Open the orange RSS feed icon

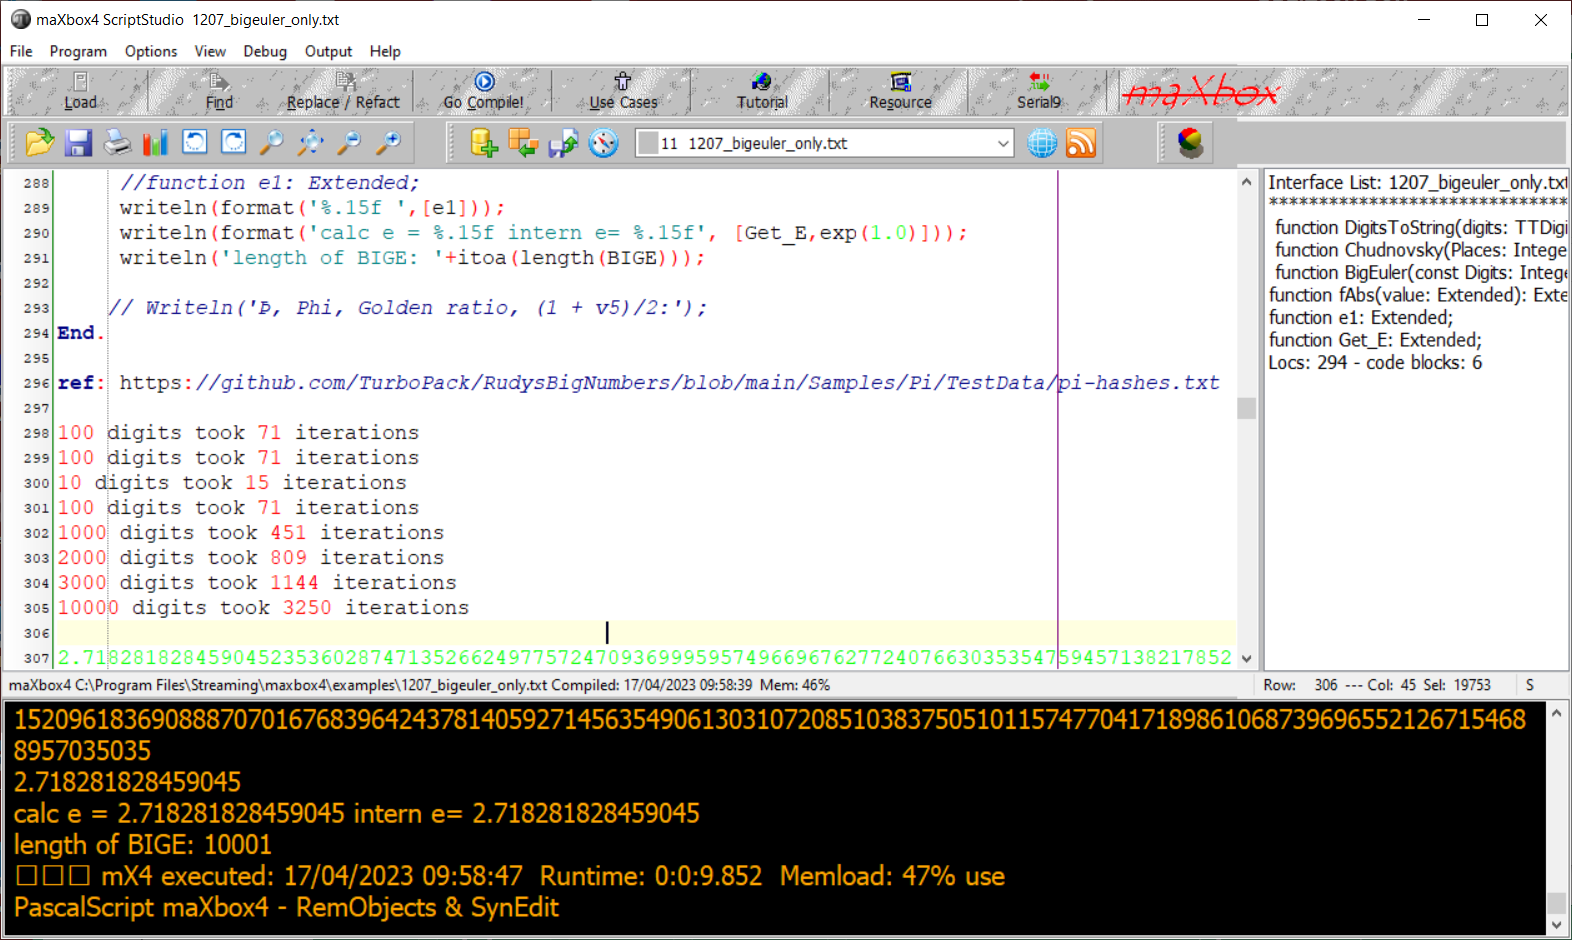click(x=1081, y=143)
